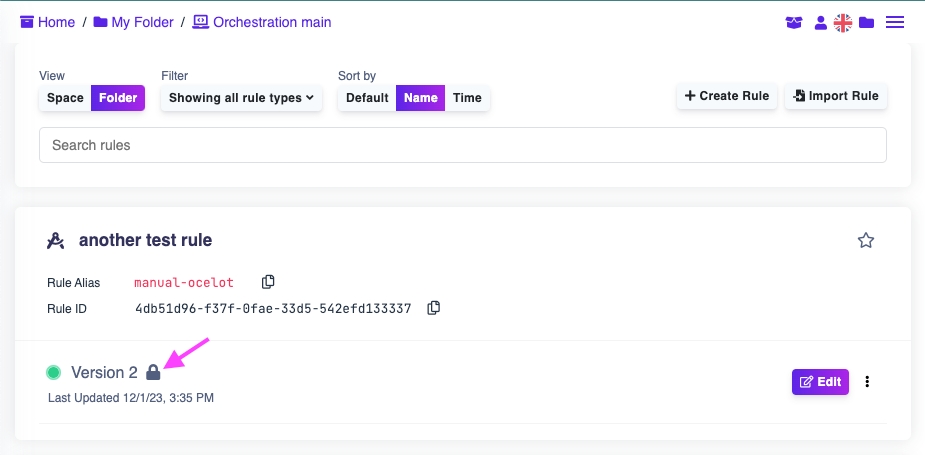This screenshot has height=455, width=925.
Task: Click the open box icon in header
Action: tap(794, 22)
